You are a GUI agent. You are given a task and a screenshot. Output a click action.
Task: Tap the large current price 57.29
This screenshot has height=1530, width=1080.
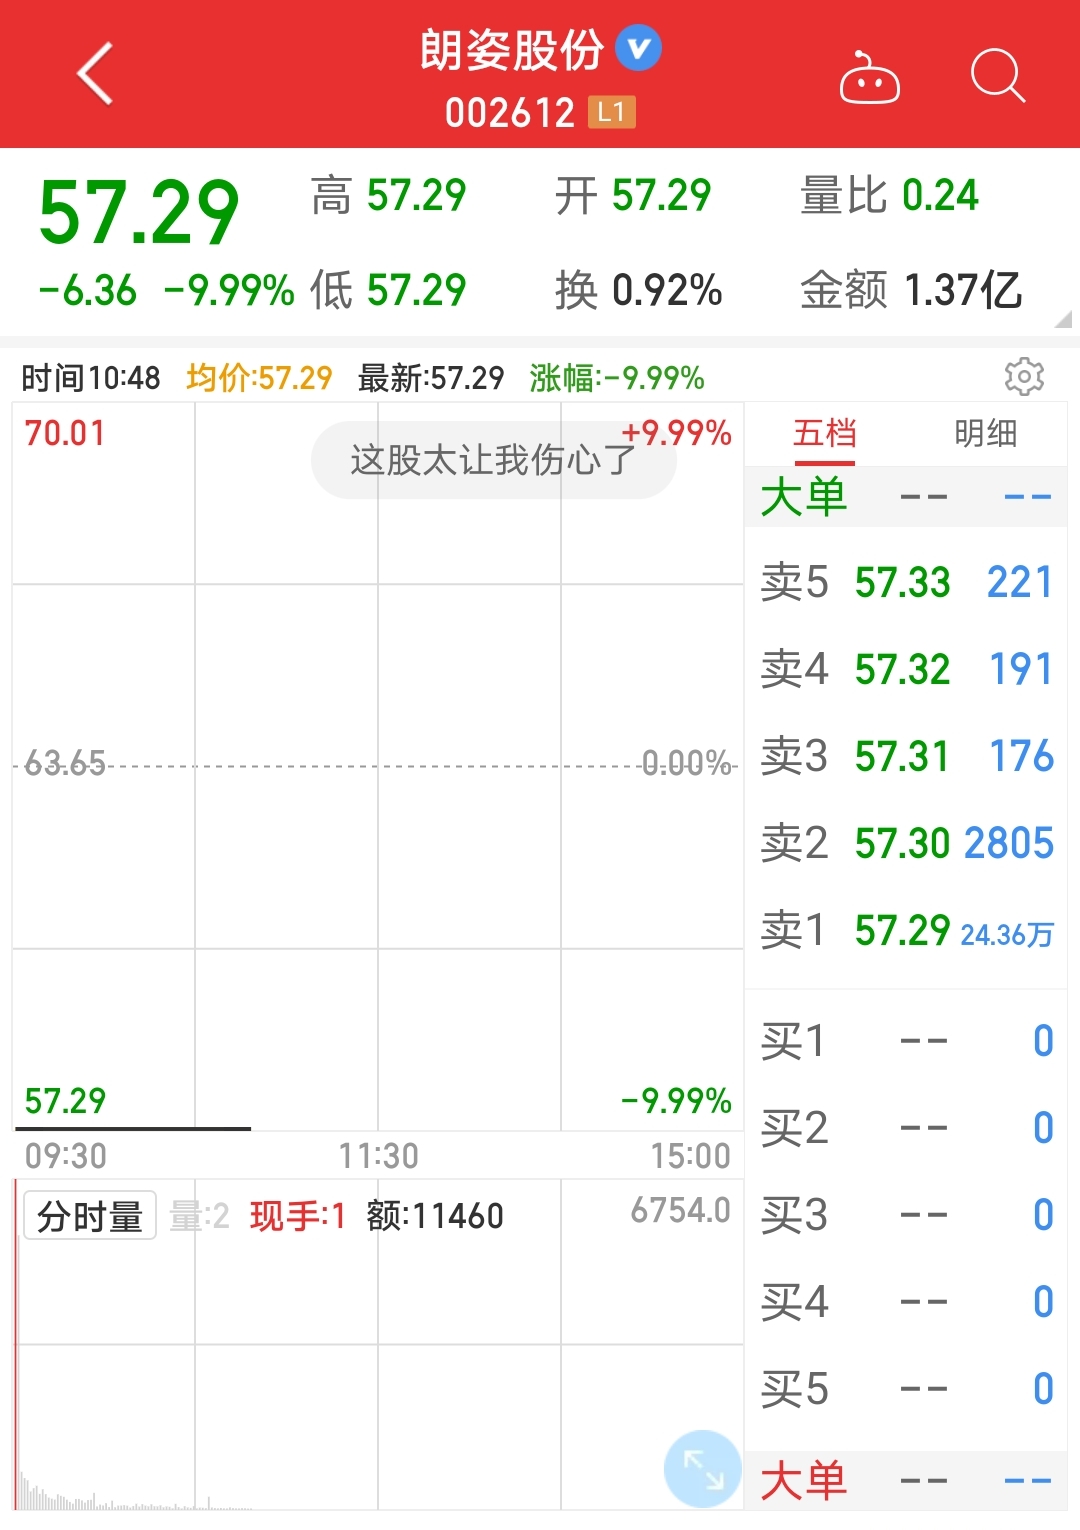[x=139, y=213]
